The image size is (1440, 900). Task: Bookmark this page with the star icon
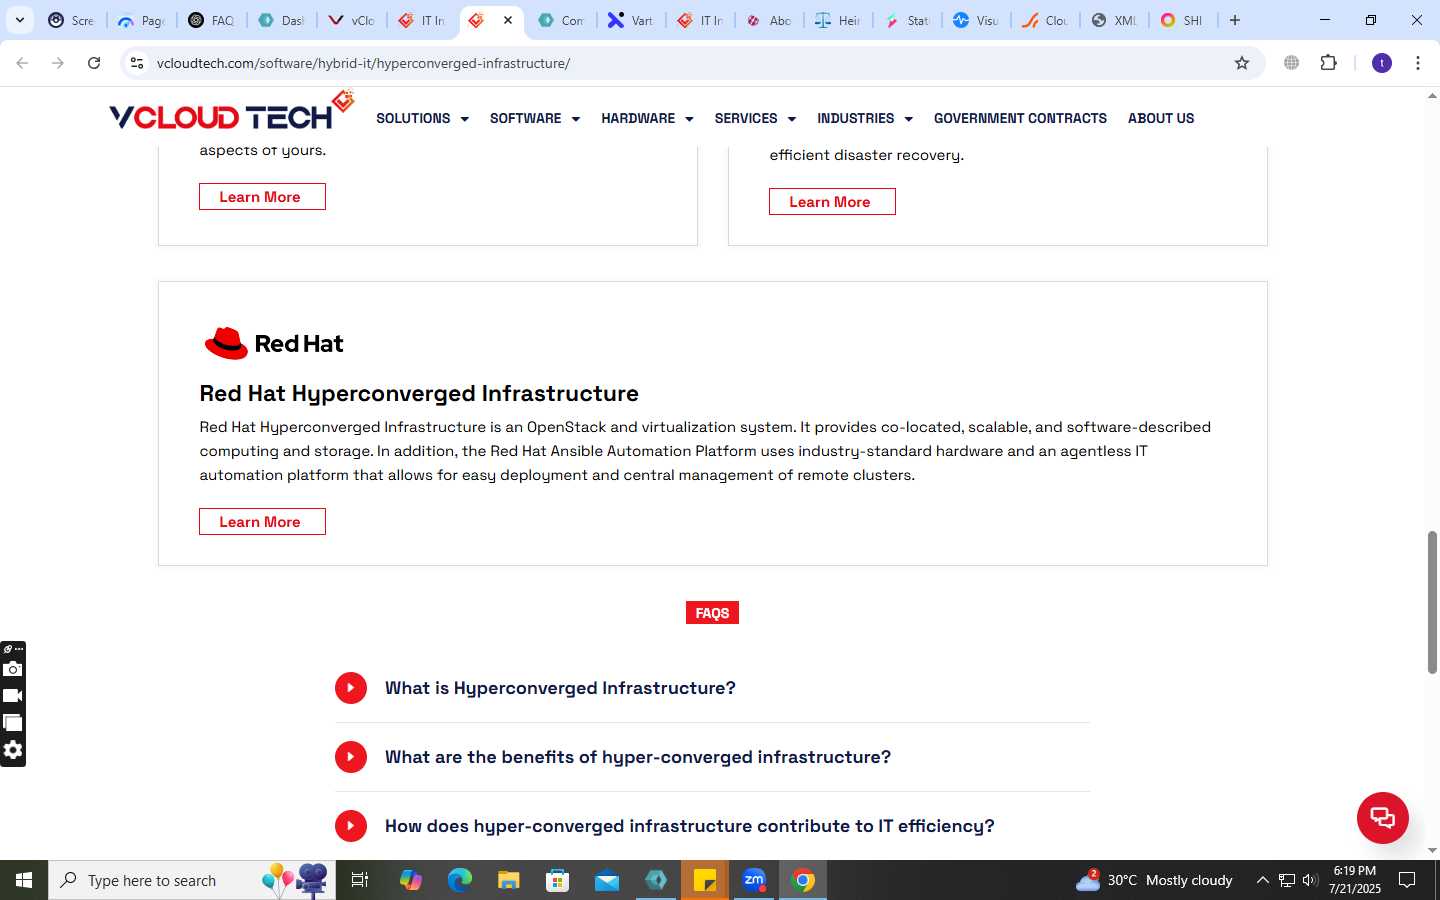pos(1242,63)
